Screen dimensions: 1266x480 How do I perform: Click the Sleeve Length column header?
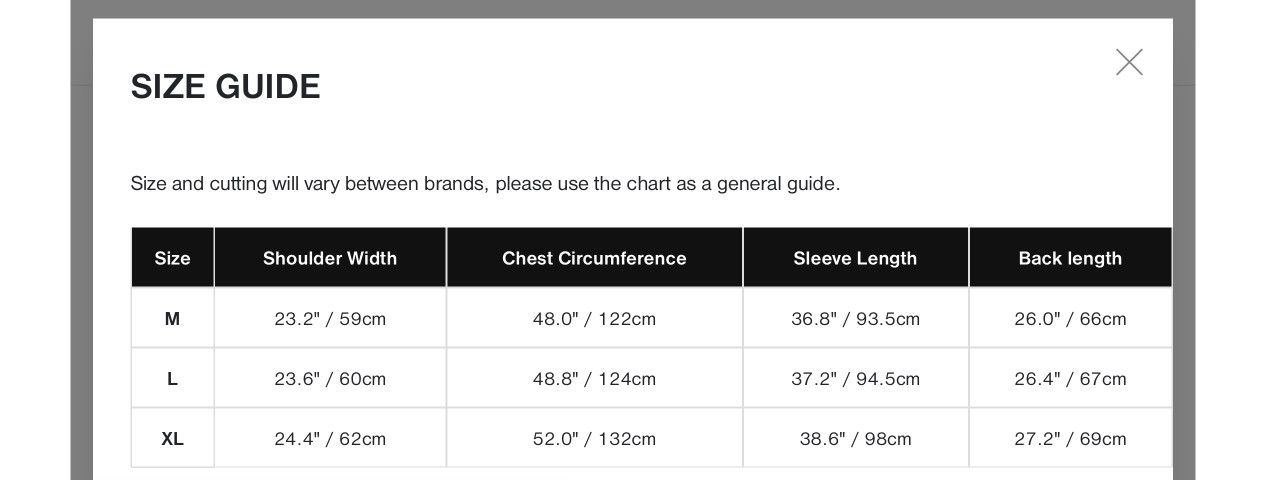(855, 258)
